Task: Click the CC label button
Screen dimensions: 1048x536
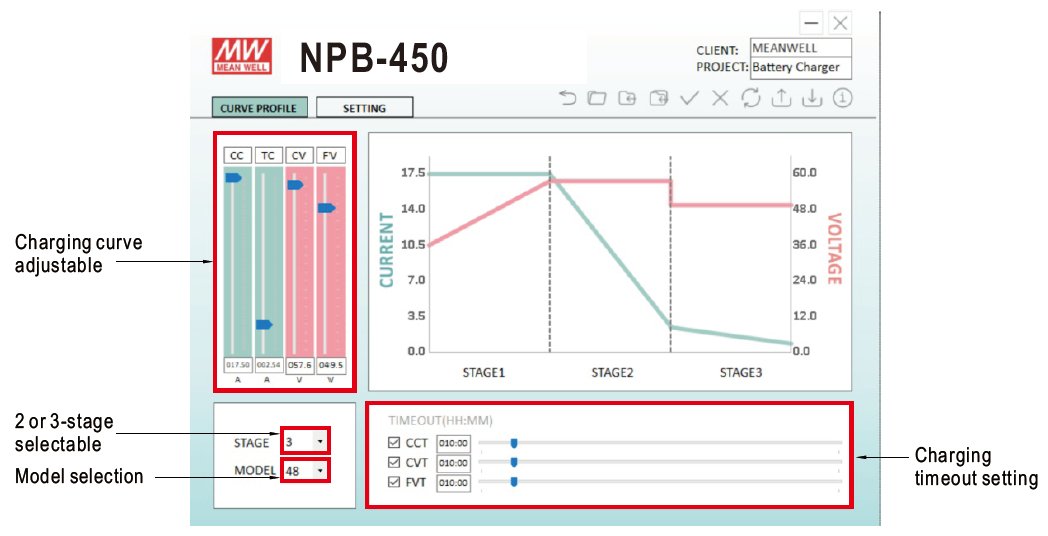Action: 237,156
